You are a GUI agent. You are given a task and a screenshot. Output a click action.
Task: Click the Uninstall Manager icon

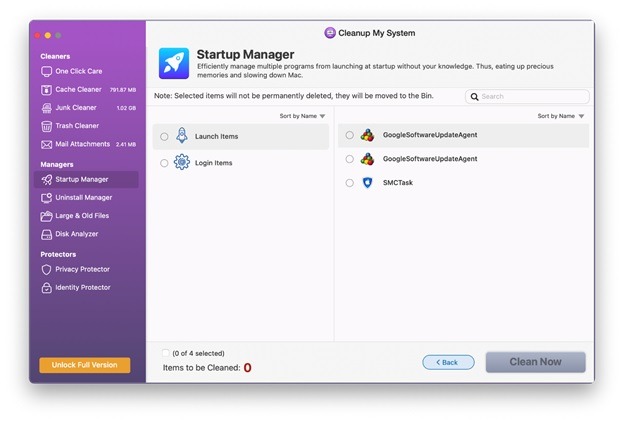click(x=47, y=198)
